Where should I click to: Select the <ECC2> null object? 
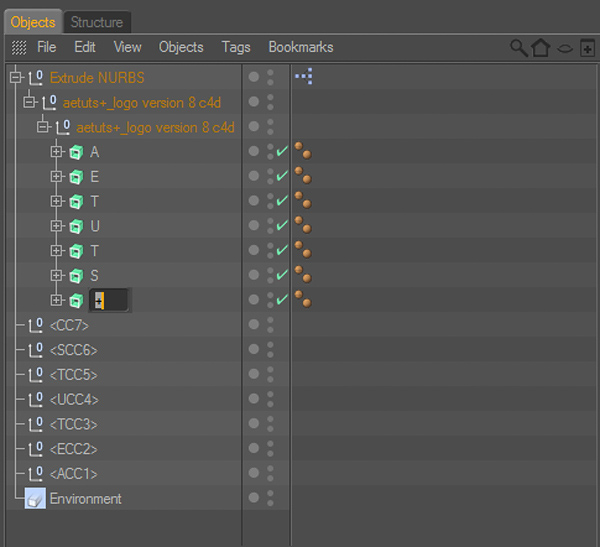tap(73, 449)
